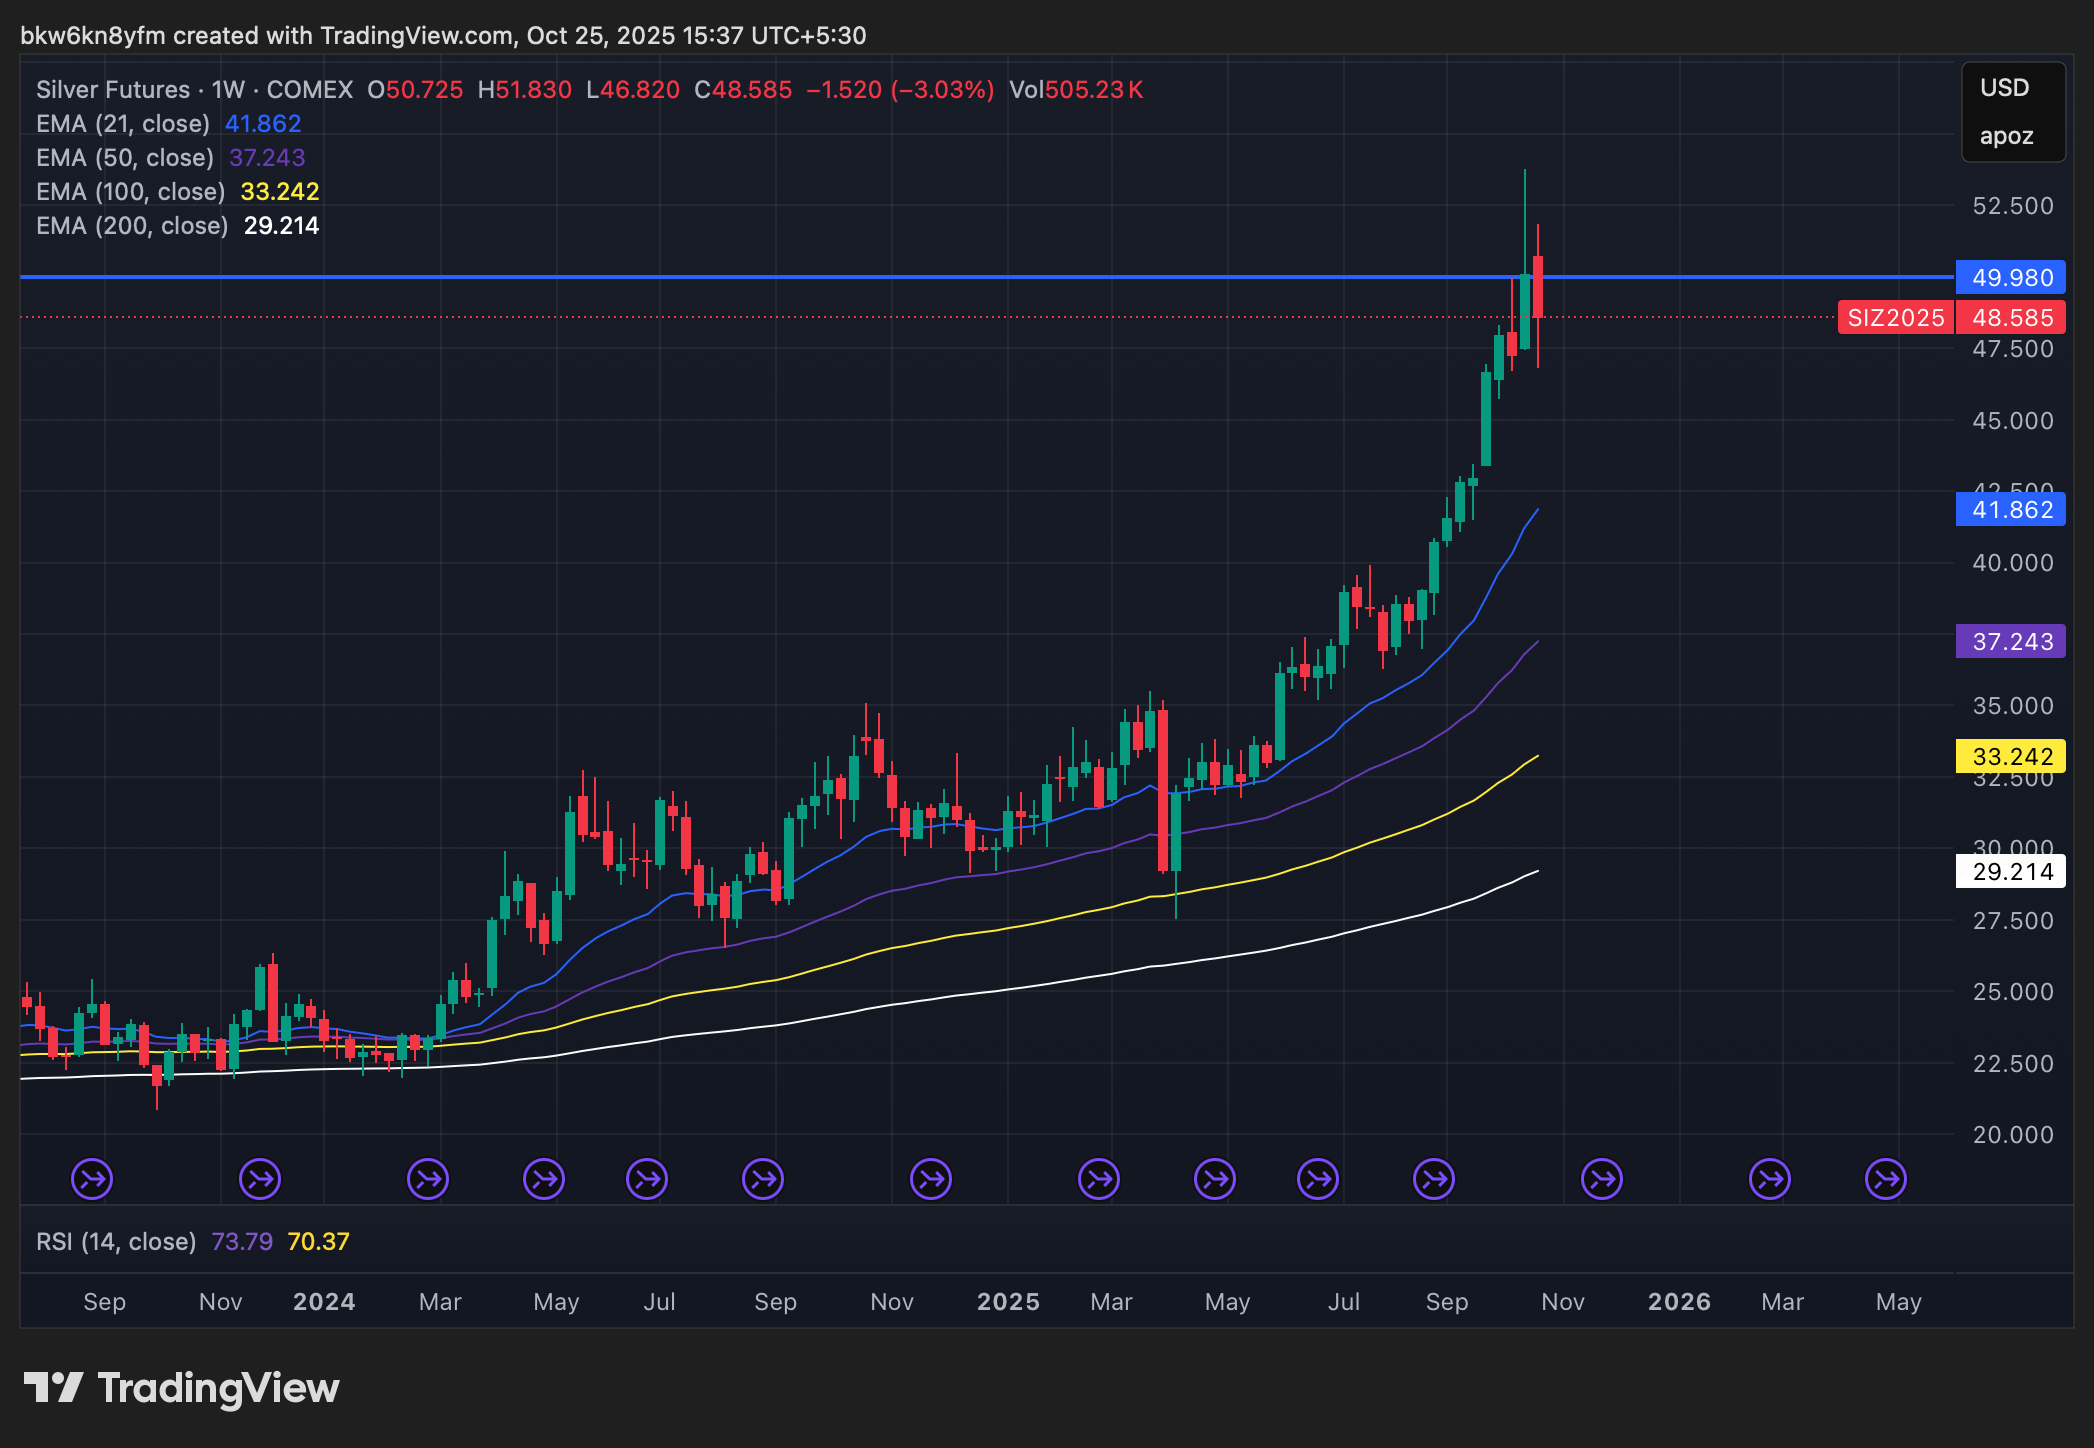Click the purple arrow marker below Sep 2023
Viewport: 2094px width, 1448px height.
[x=91, y=1179]
